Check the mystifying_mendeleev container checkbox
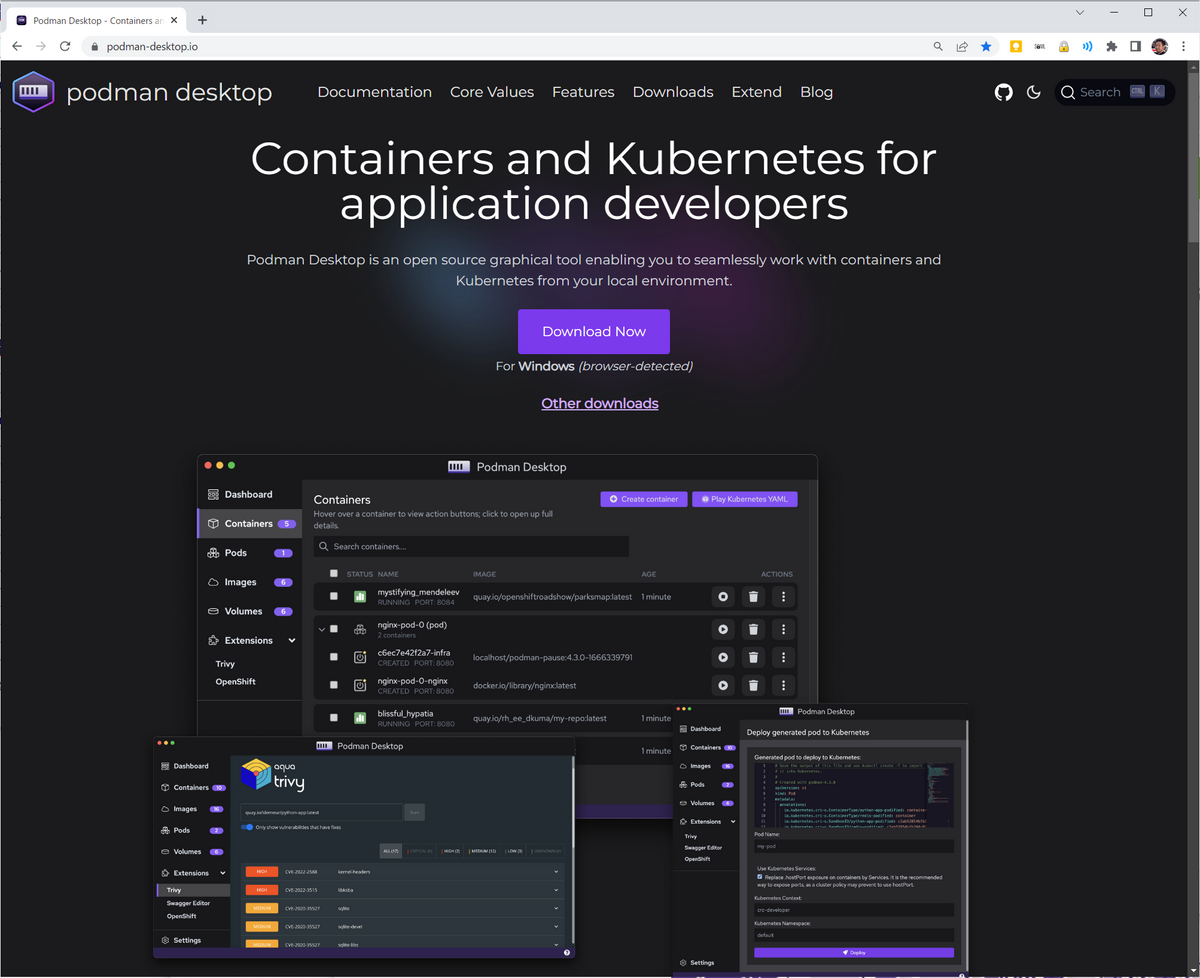1200x978 pixels. pyautogui.click(x=334, y=596)
